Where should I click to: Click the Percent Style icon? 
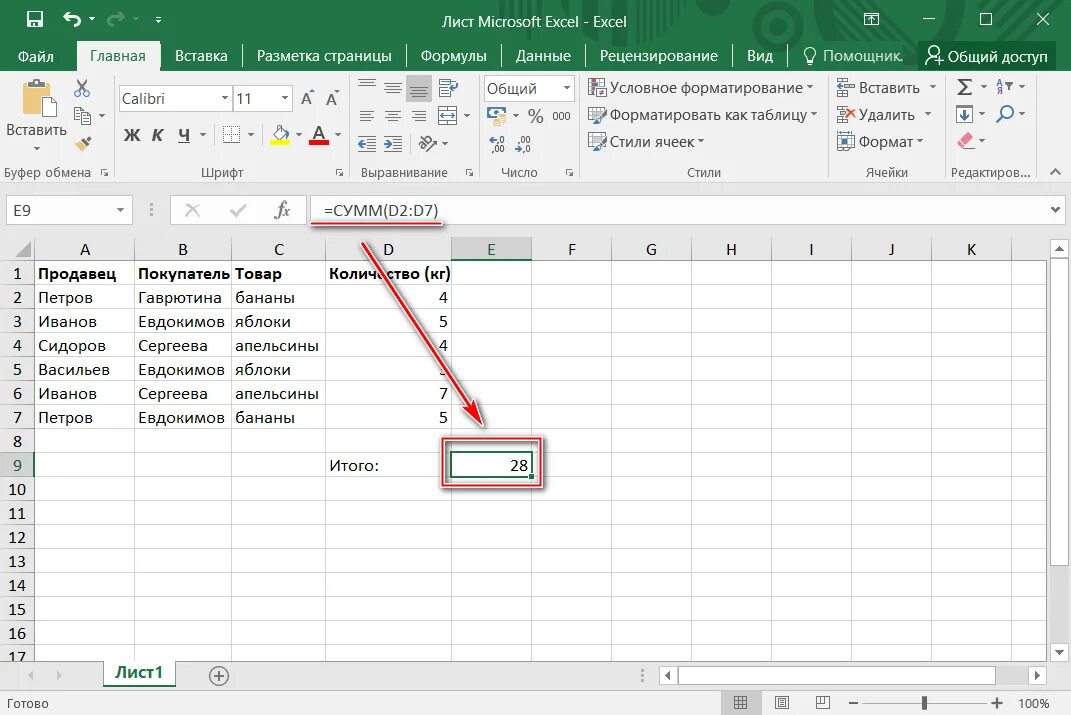click(x=536, y=116)
